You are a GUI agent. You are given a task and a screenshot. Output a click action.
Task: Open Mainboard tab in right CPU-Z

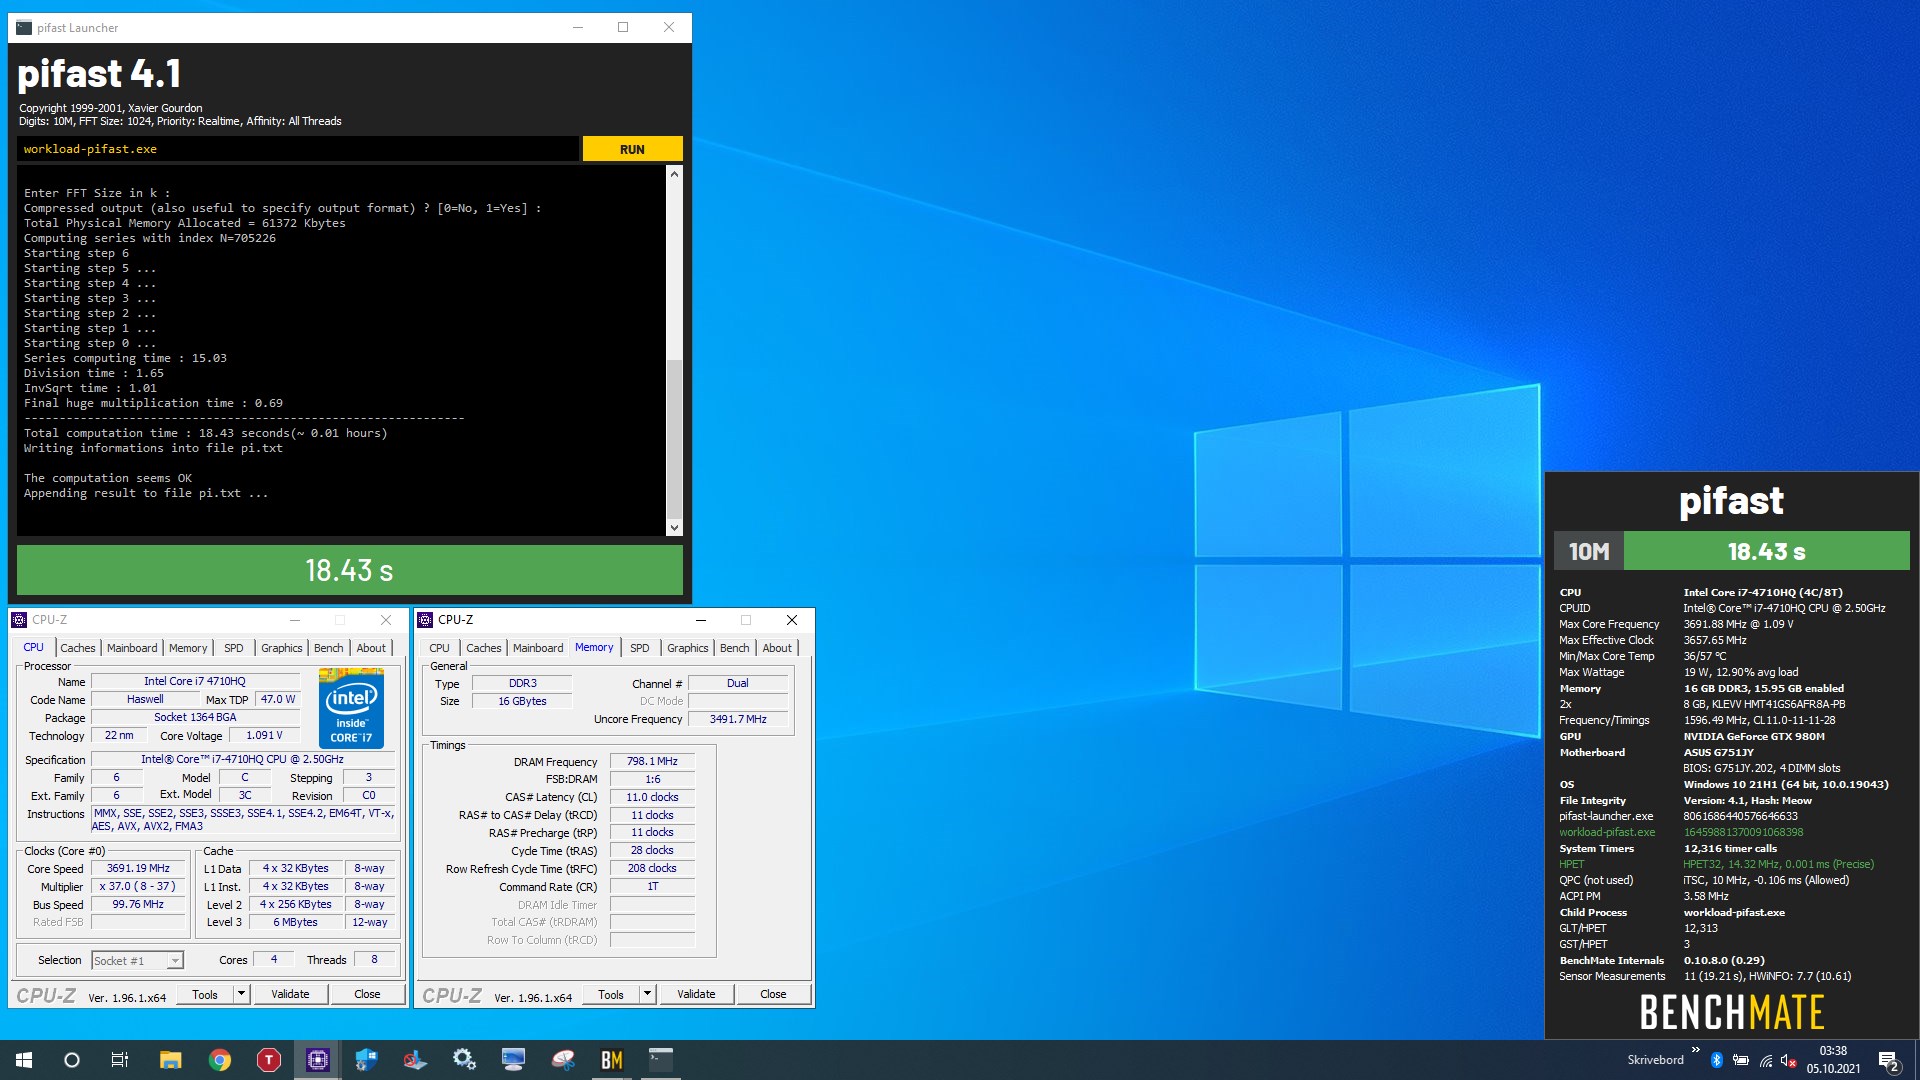538,648
